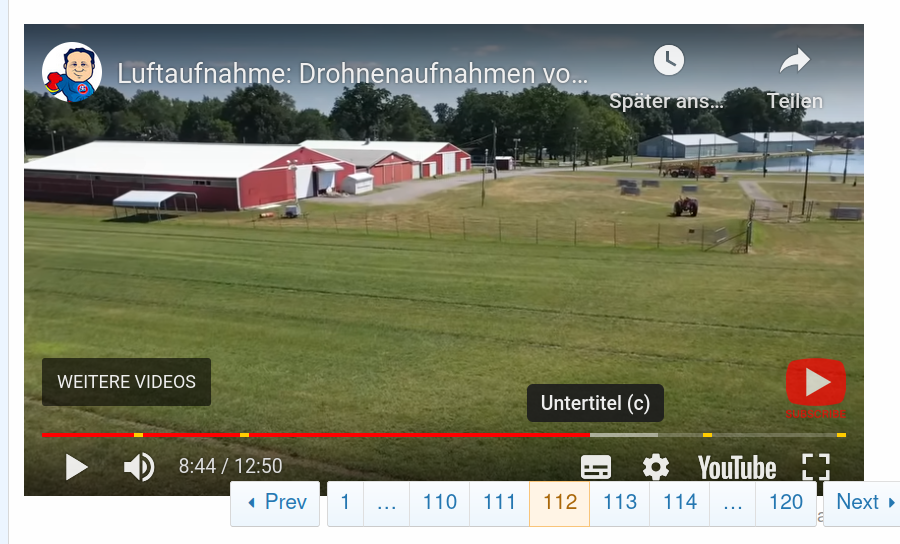This screenshot has height=544, width=900.
Task: Mute the video volume speaker icon
Action: tap(139, 467)
